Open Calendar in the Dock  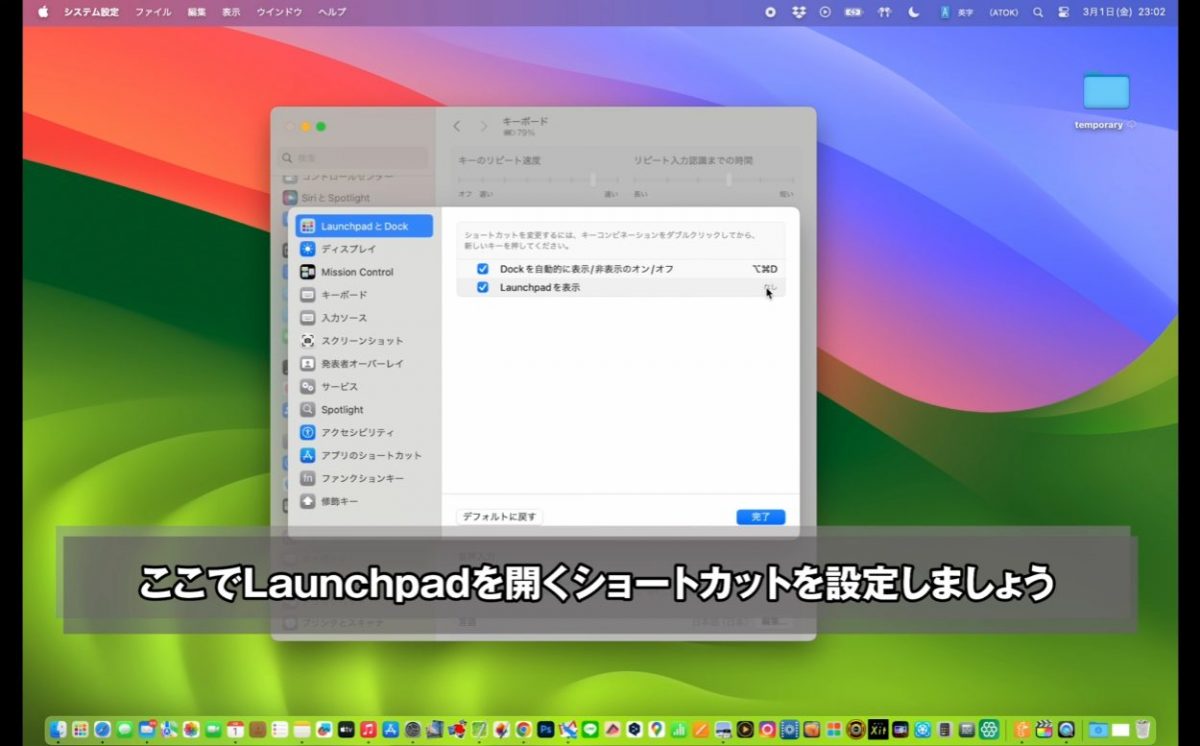pos(235,729)
